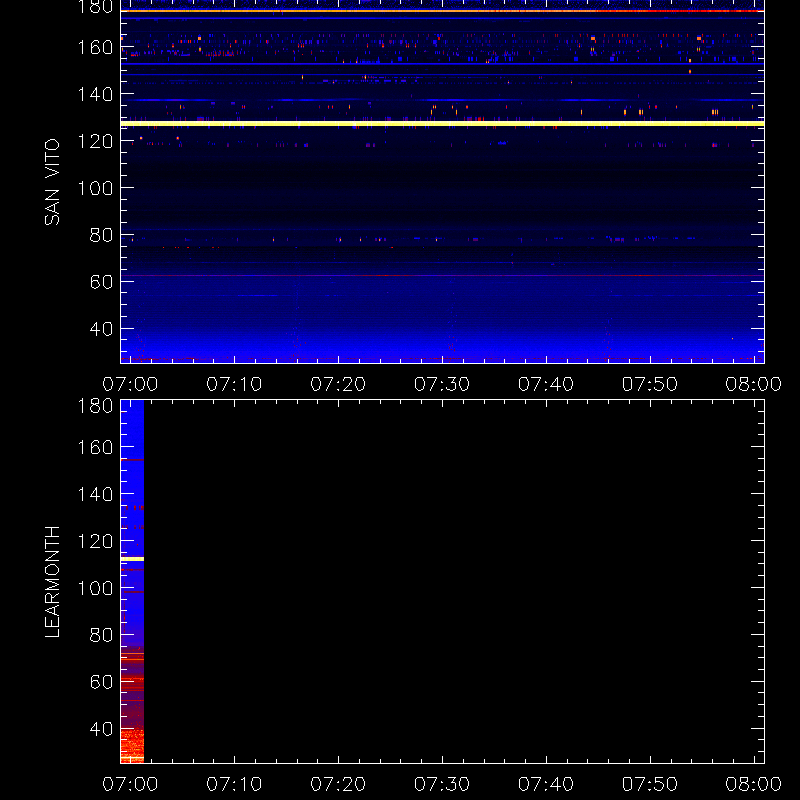Pick the 100 tick label on LEARMONTH plot
The image size is (800, 800).
pos(95,588)
